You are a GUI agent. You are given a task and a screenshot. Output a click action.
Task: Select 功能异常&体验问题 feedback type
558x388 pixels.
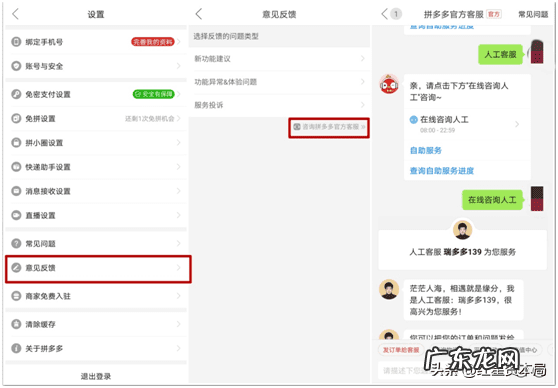point(279,82)
